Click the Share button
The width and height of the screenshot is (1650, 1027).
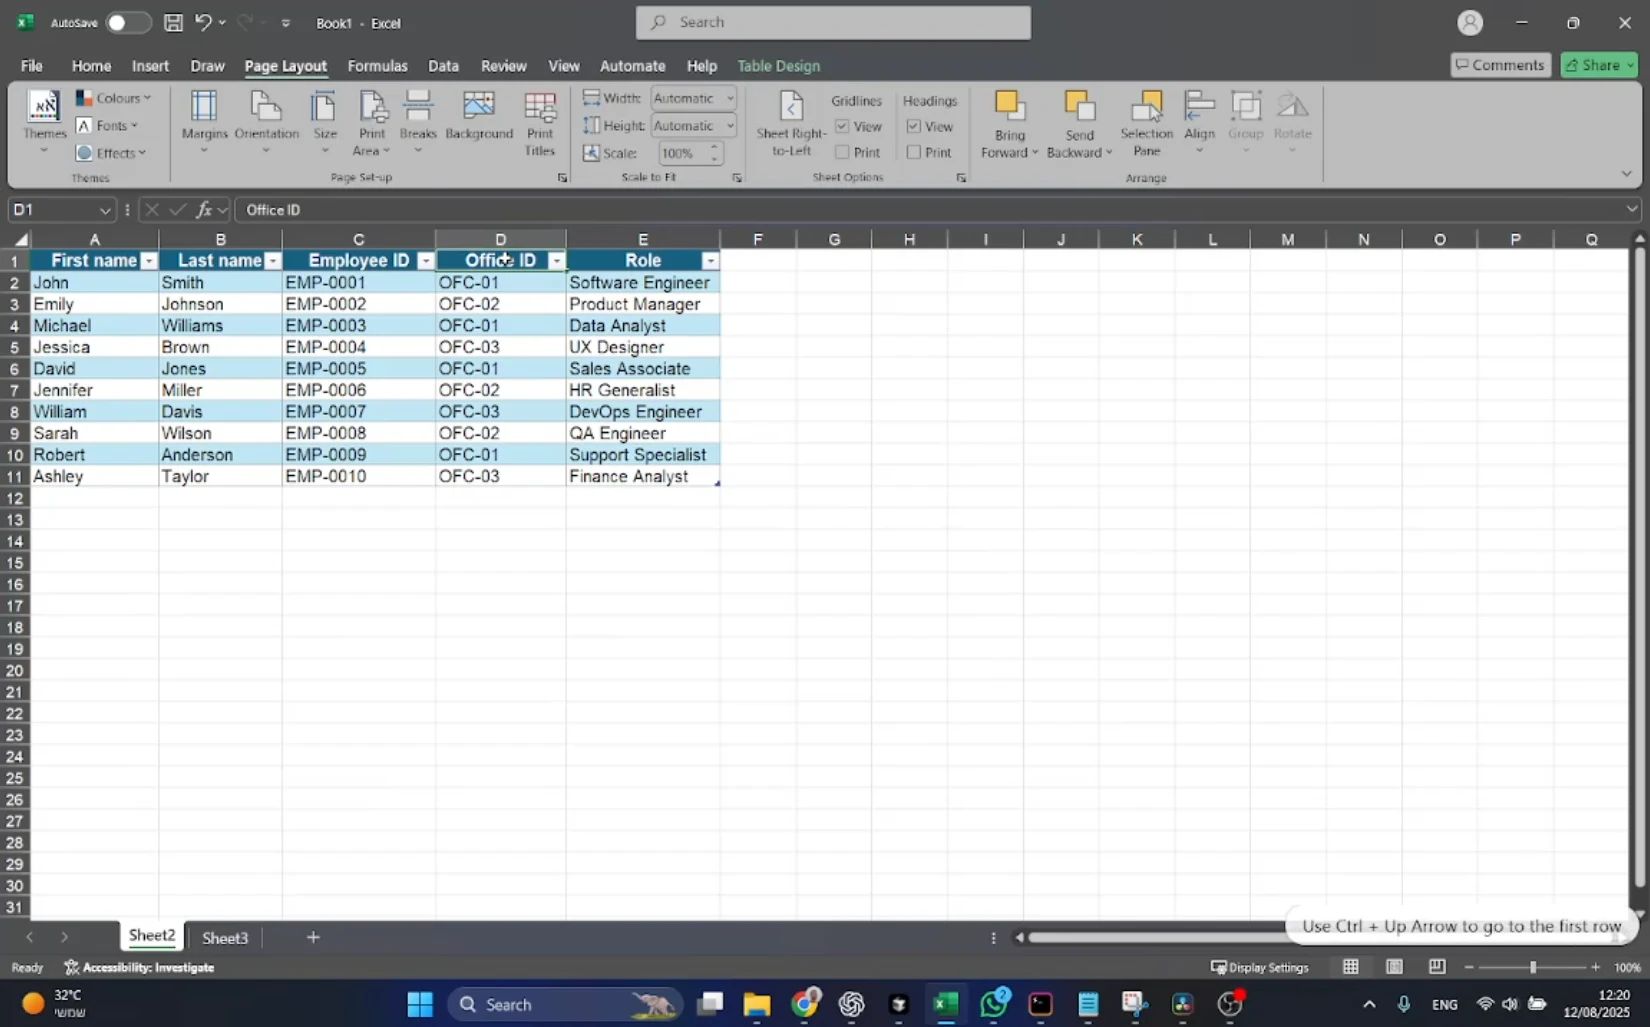(x=1597, y=65)
